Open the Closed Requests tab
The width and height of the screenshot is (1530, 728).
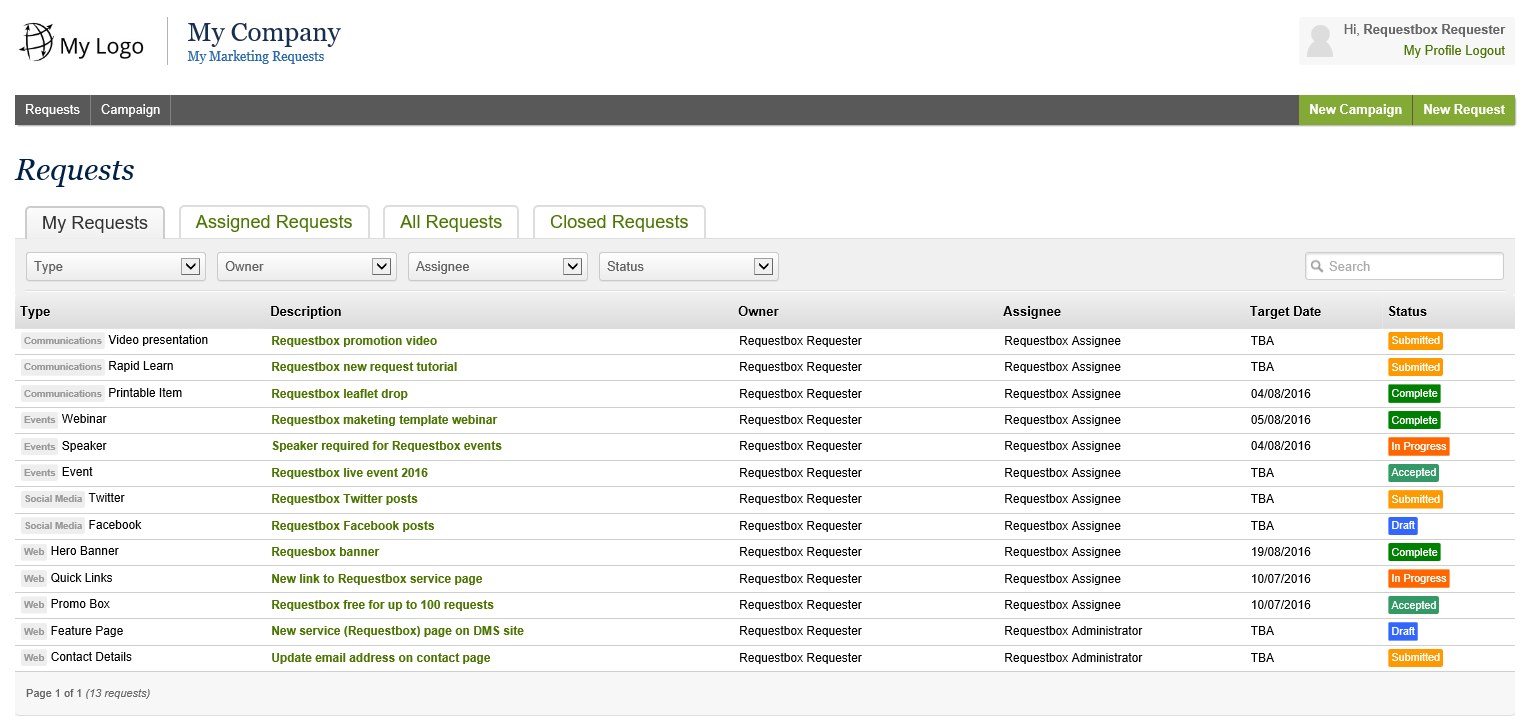619,222
